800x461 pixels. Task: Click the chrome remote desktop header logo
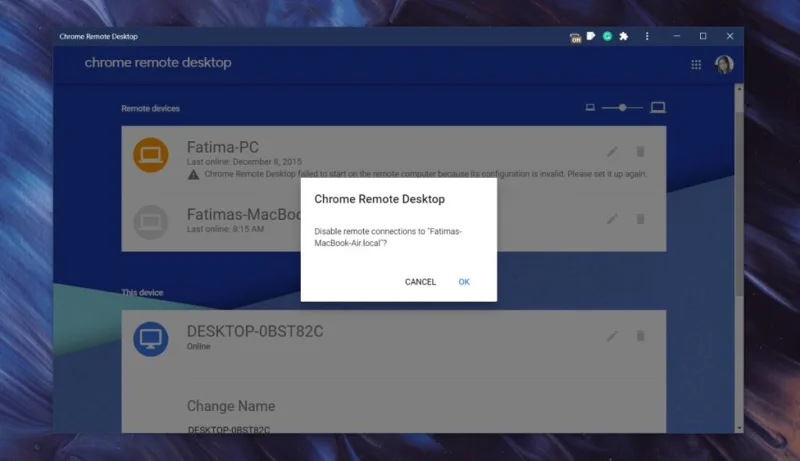(158, 63)
